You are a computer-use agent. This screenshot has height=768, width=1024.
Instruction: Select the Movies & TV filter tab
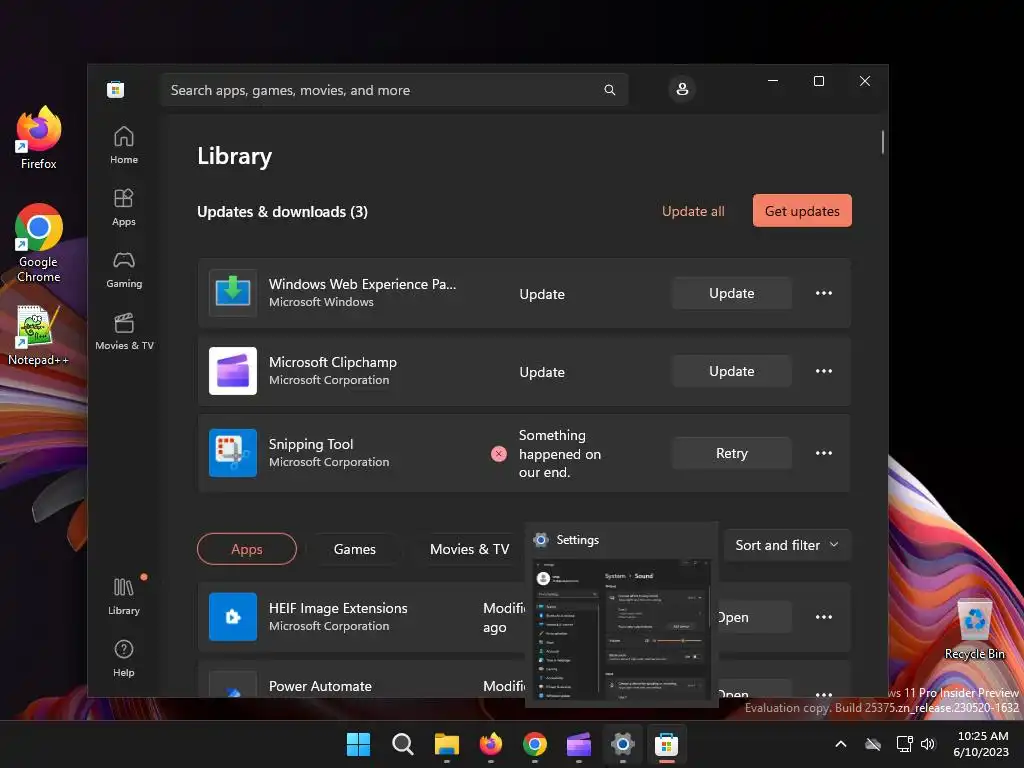point(470,549)
